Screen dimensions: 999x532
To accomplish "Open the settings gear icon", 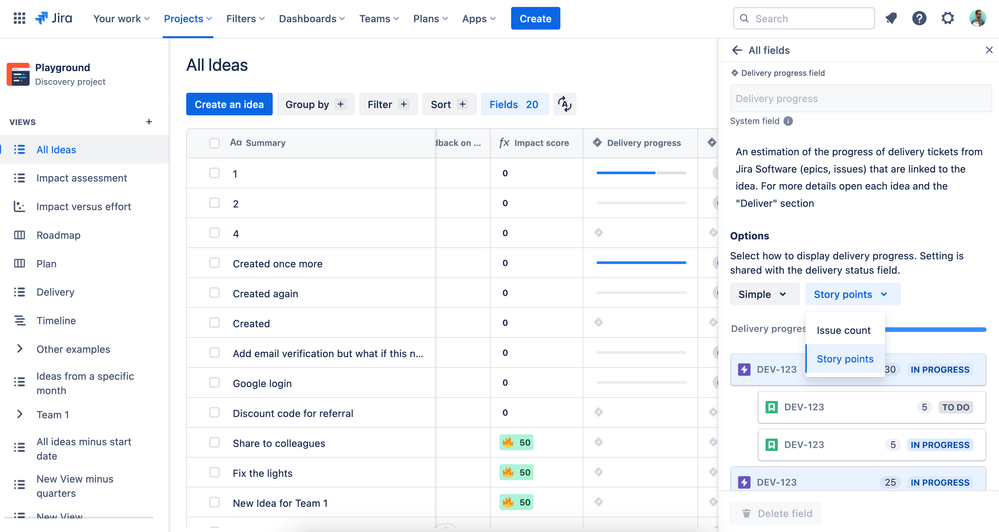I will pos(947,18).
